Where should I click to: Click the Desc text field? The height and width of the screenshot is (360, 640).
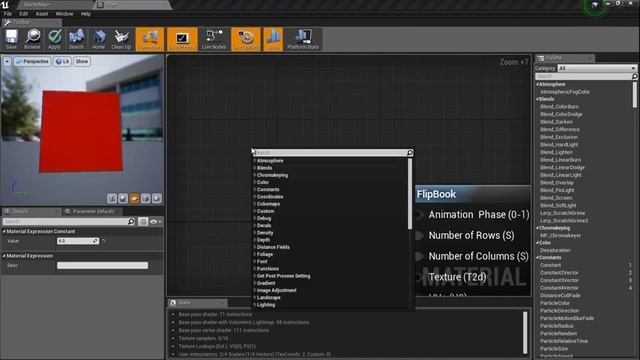(x=102, y=265)
